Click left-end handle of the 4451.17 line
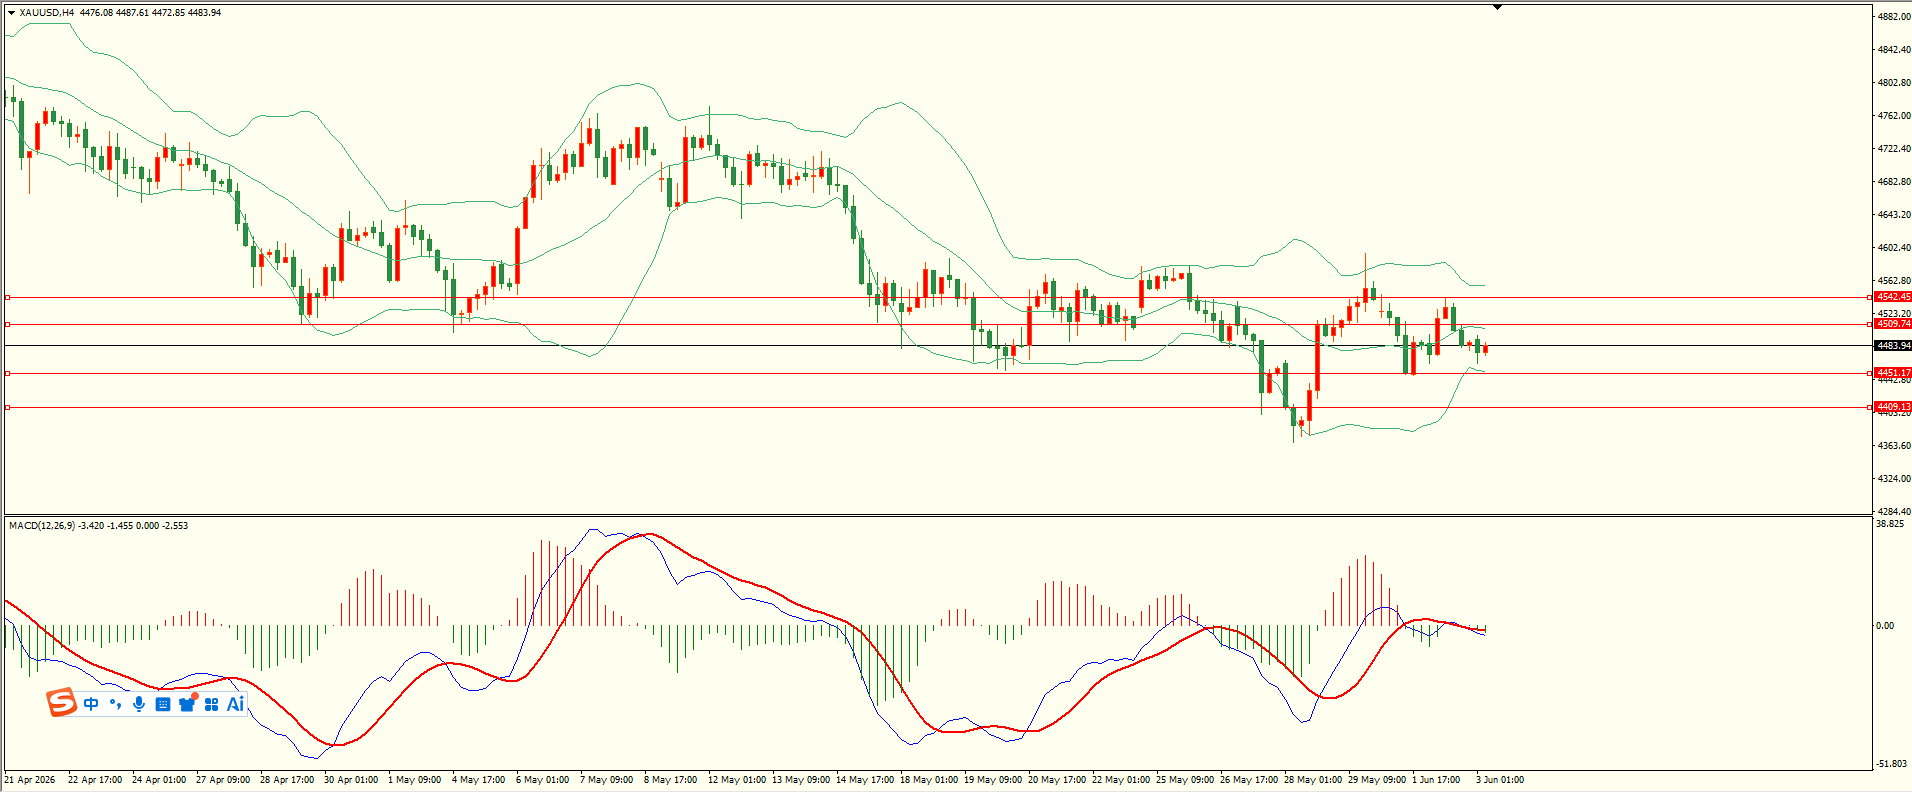The image size is (1912, 793). click(x=8, y=373)
